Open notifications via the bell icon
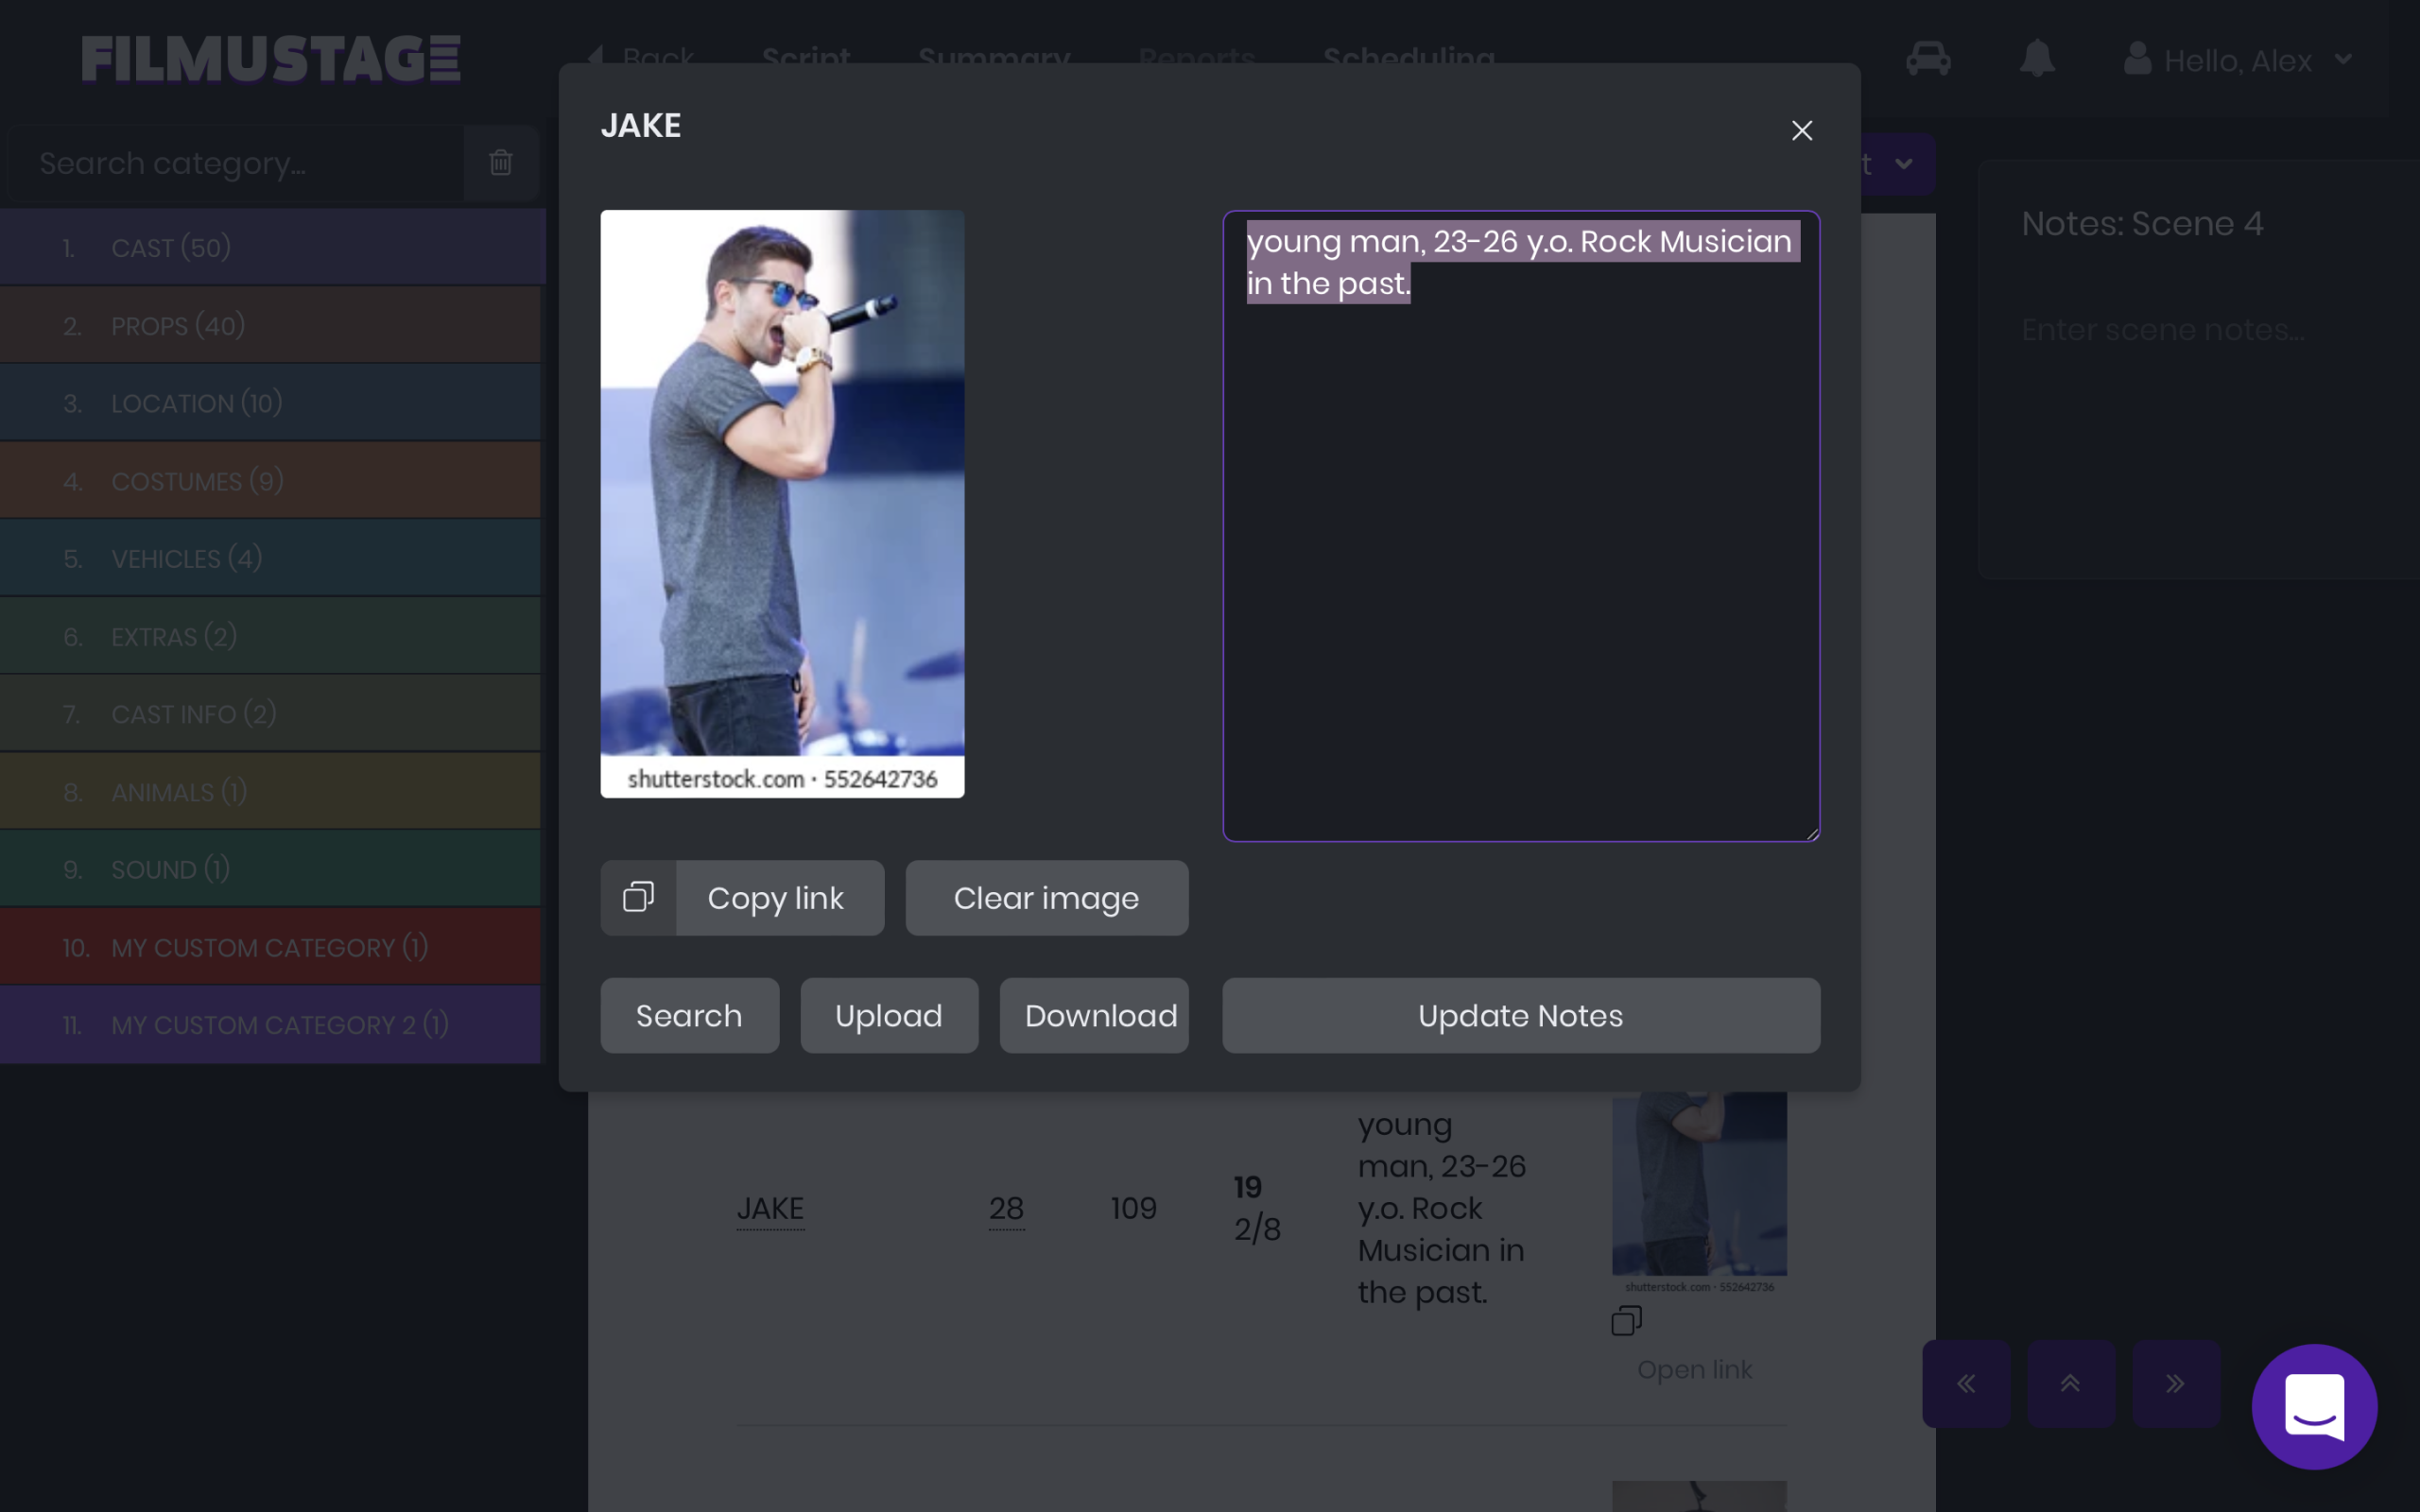Image resolution: width=2420 pixels, height=1512 pixels. [2037, 60]
